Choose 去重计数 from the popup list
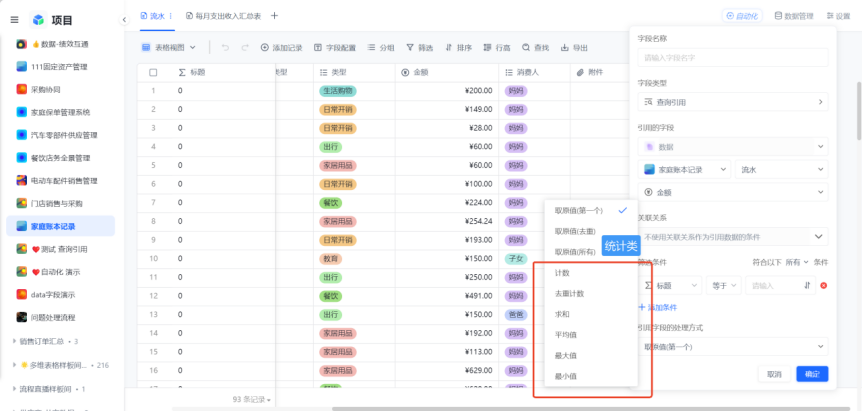Image resolution: width=862 pixels, height=411 pixels. point(591,293)
